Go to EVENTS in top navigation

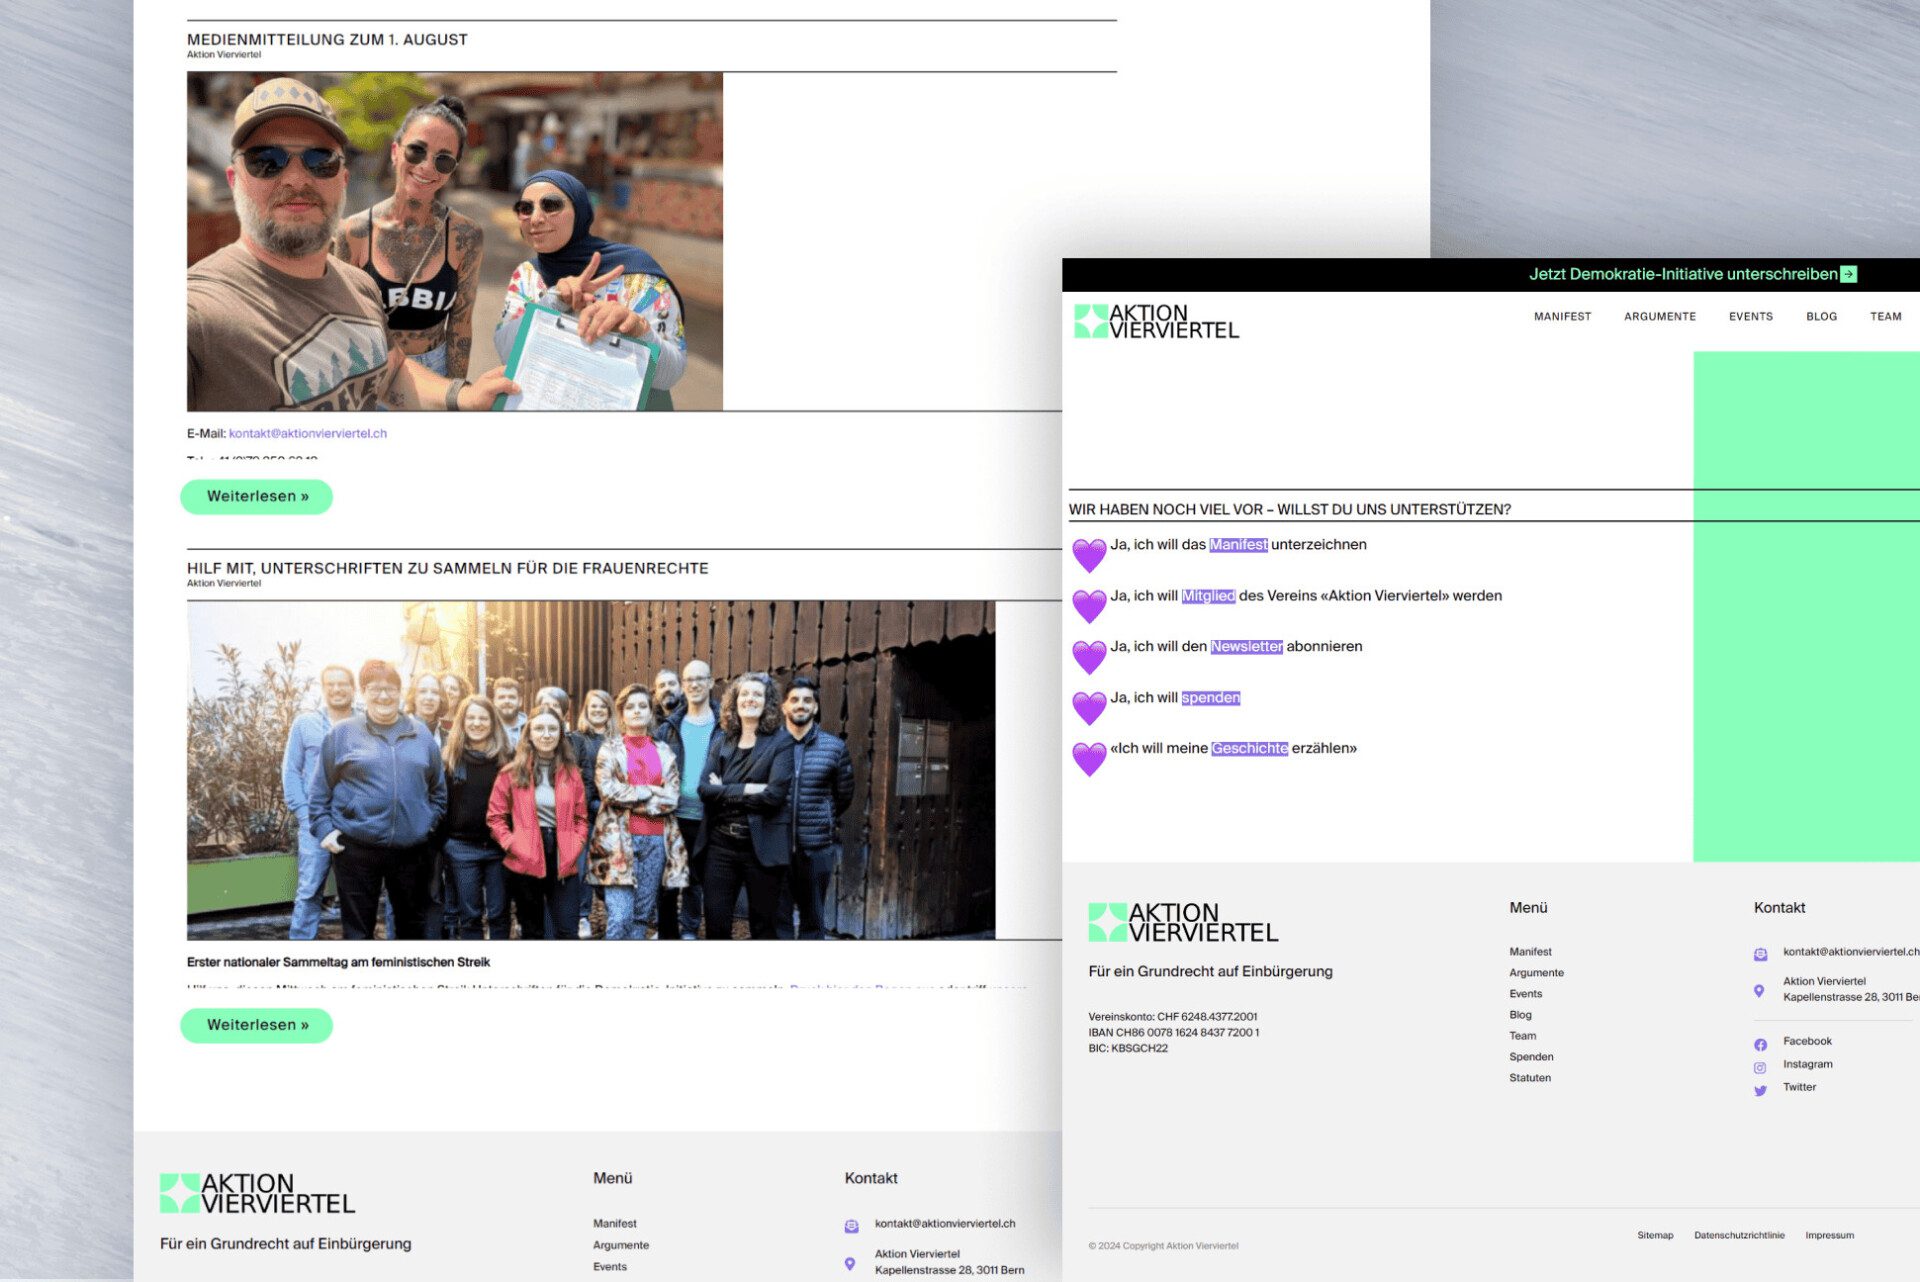(x=1750, y=317)
